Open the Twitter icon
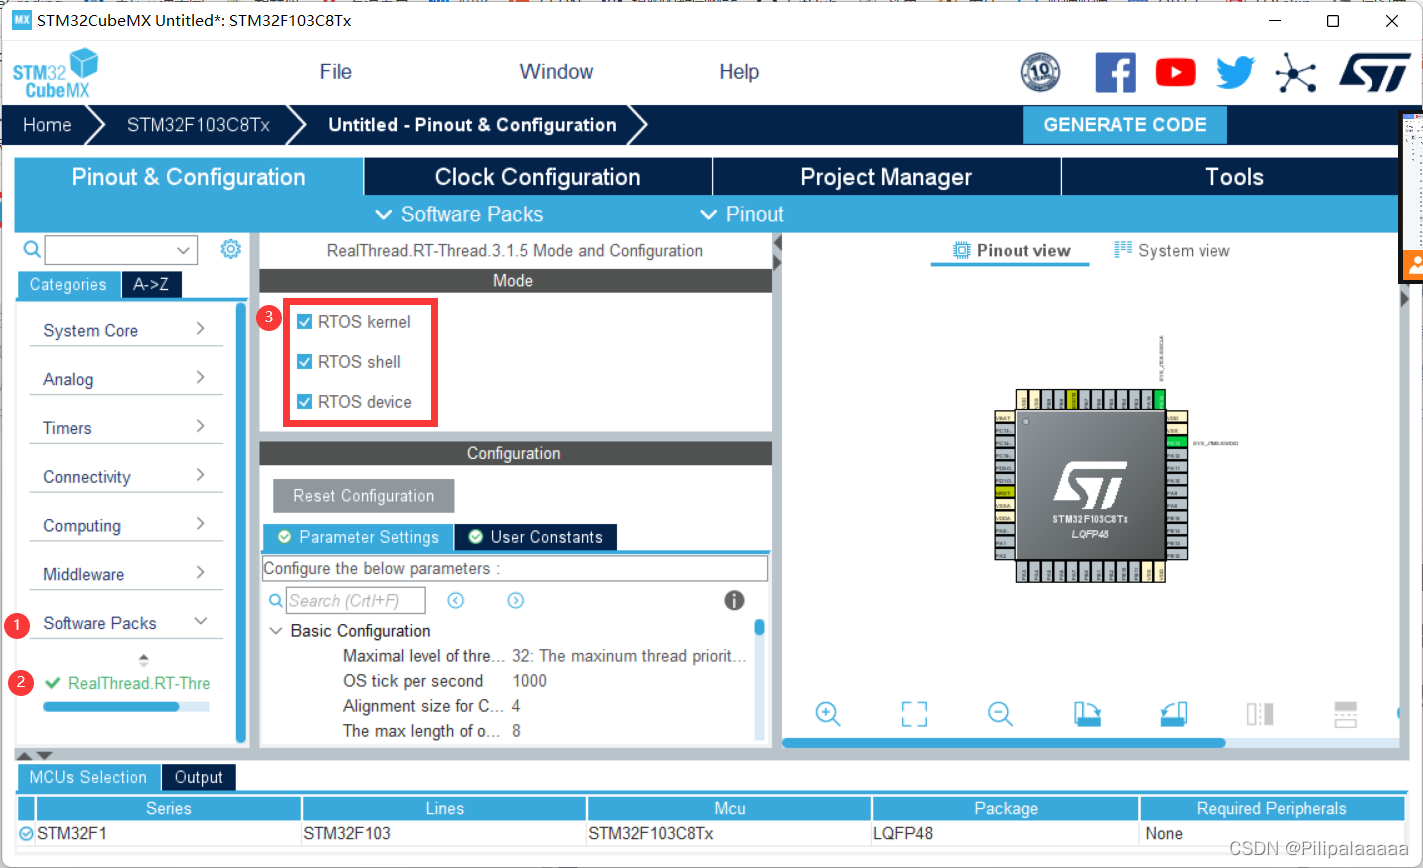 coord(1235,72)
